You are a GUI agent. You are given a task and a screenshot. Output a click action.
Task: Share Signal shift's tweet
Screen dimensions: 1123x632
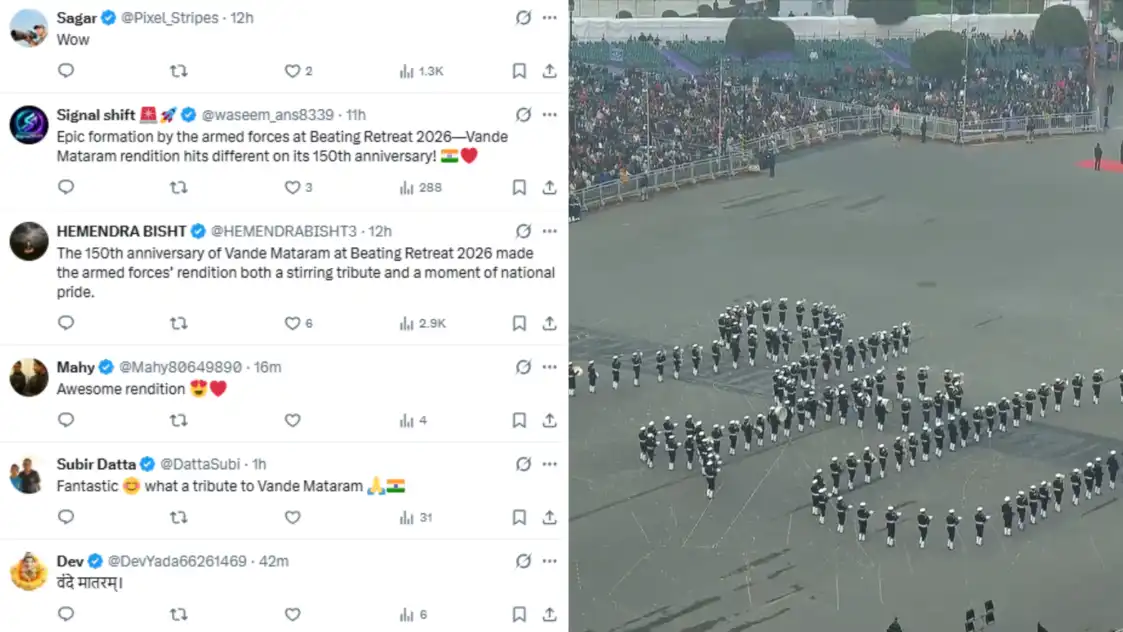549,187
